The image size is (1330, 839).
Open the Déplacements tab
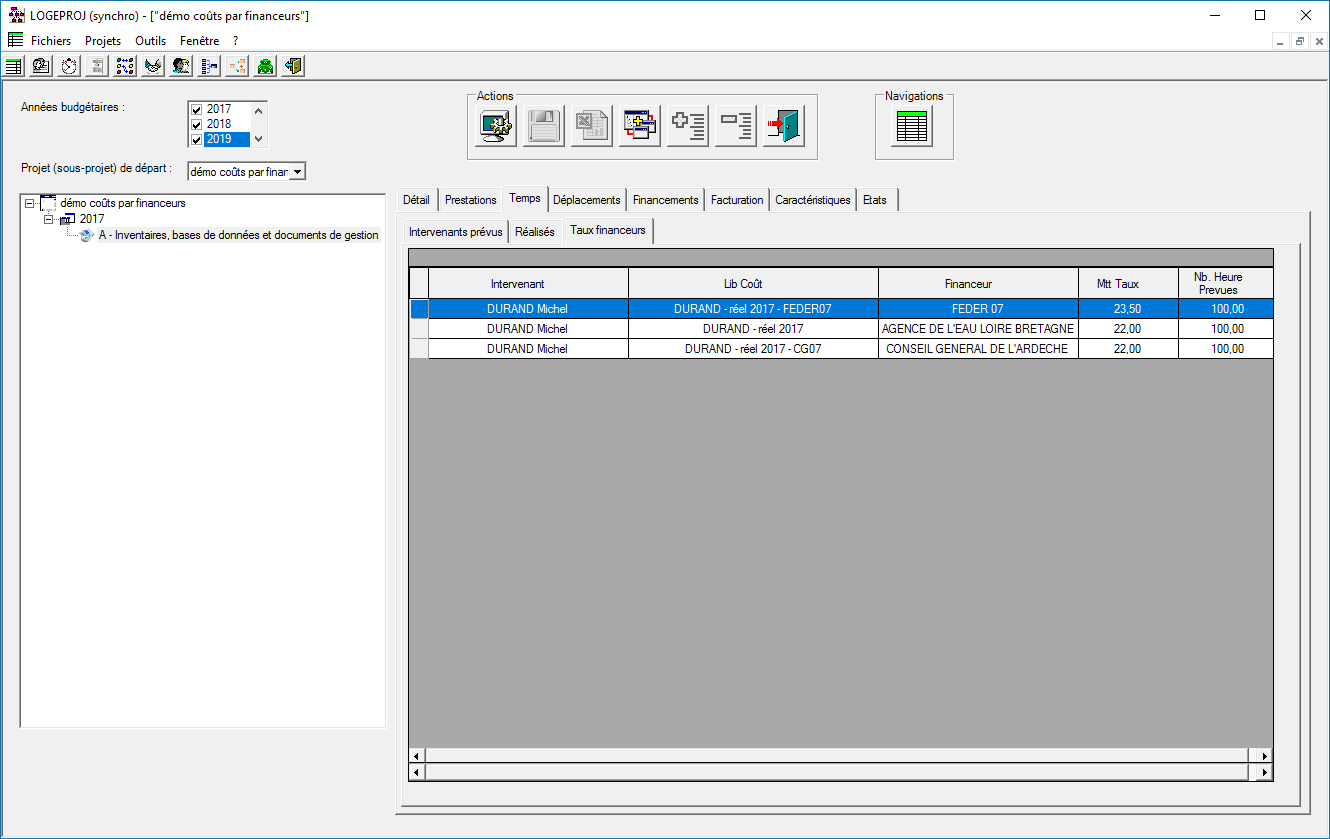[587, 200]
